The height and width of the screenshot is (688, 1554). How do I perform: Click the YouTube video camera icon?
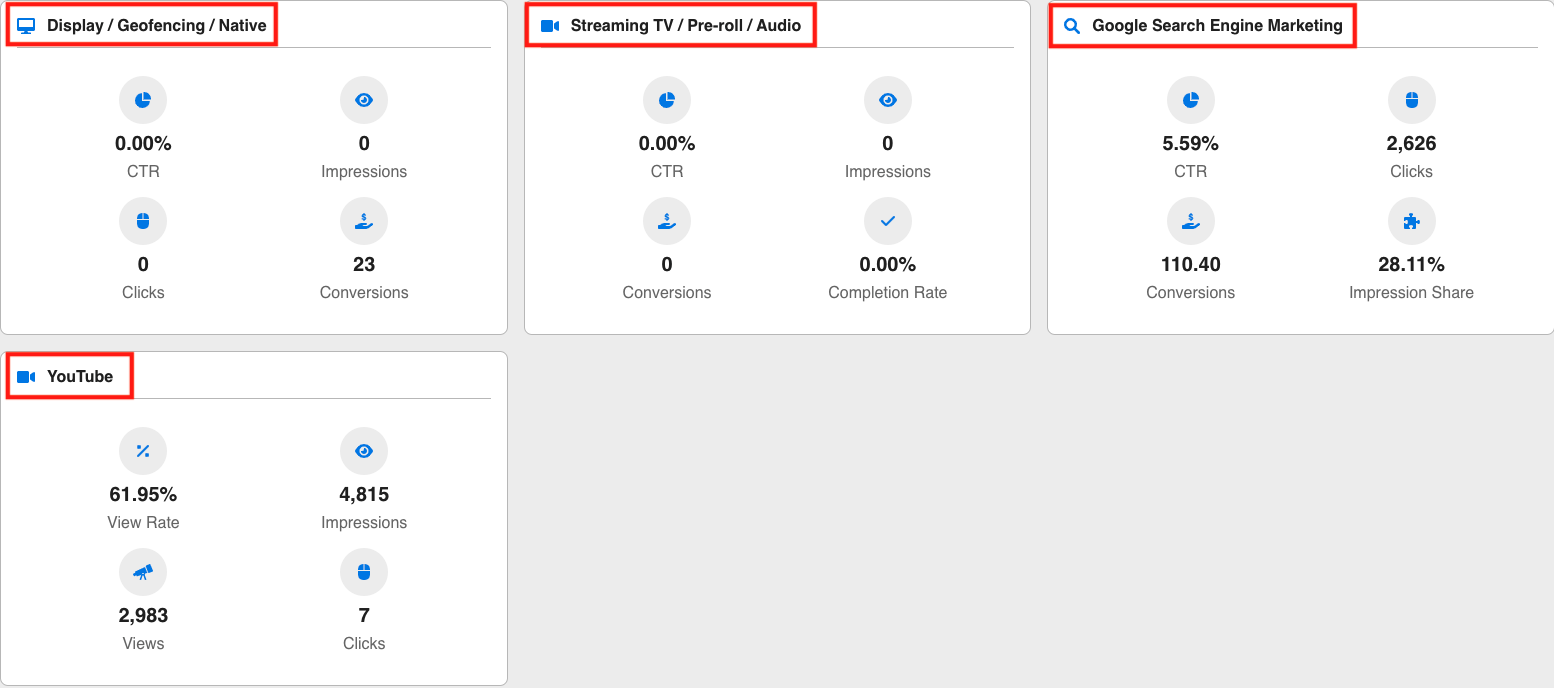click(x=26, y=377)
